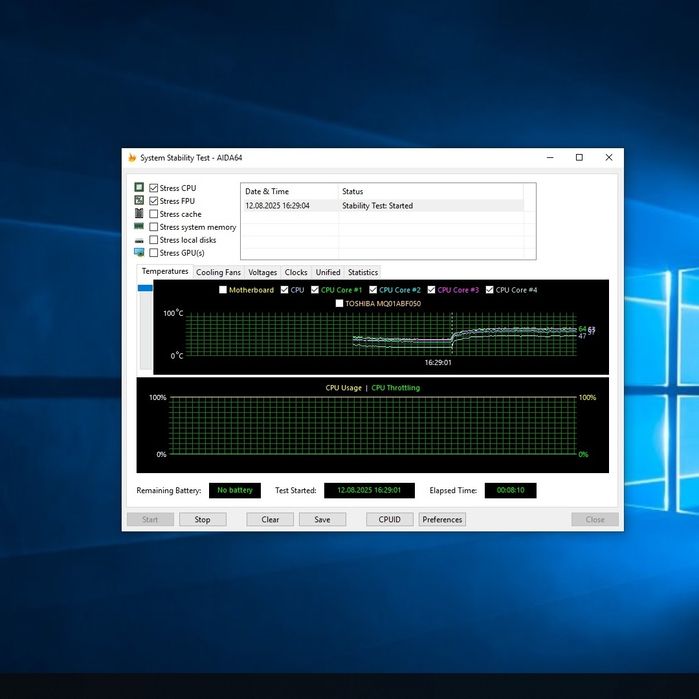
Task: Click the FPU icon beside Stress FPU
Action: [139, 200]
